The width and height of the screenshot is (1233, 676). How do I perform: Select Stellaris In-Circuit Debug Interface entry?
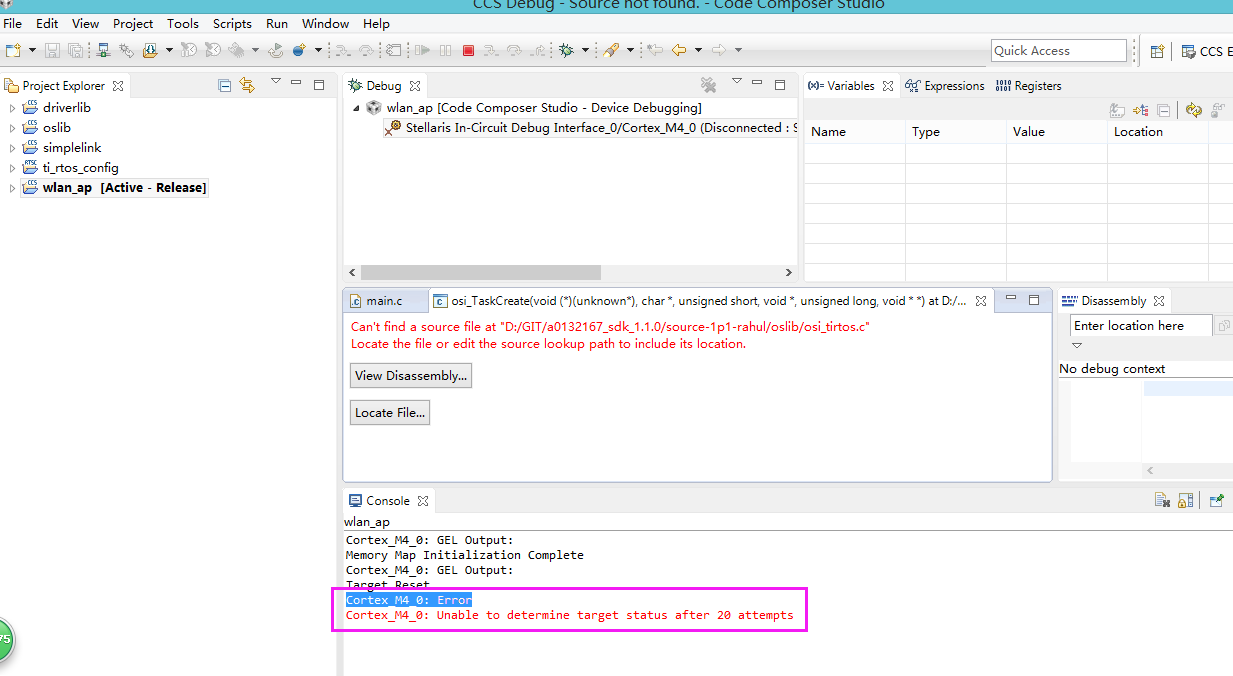point(591,128)
